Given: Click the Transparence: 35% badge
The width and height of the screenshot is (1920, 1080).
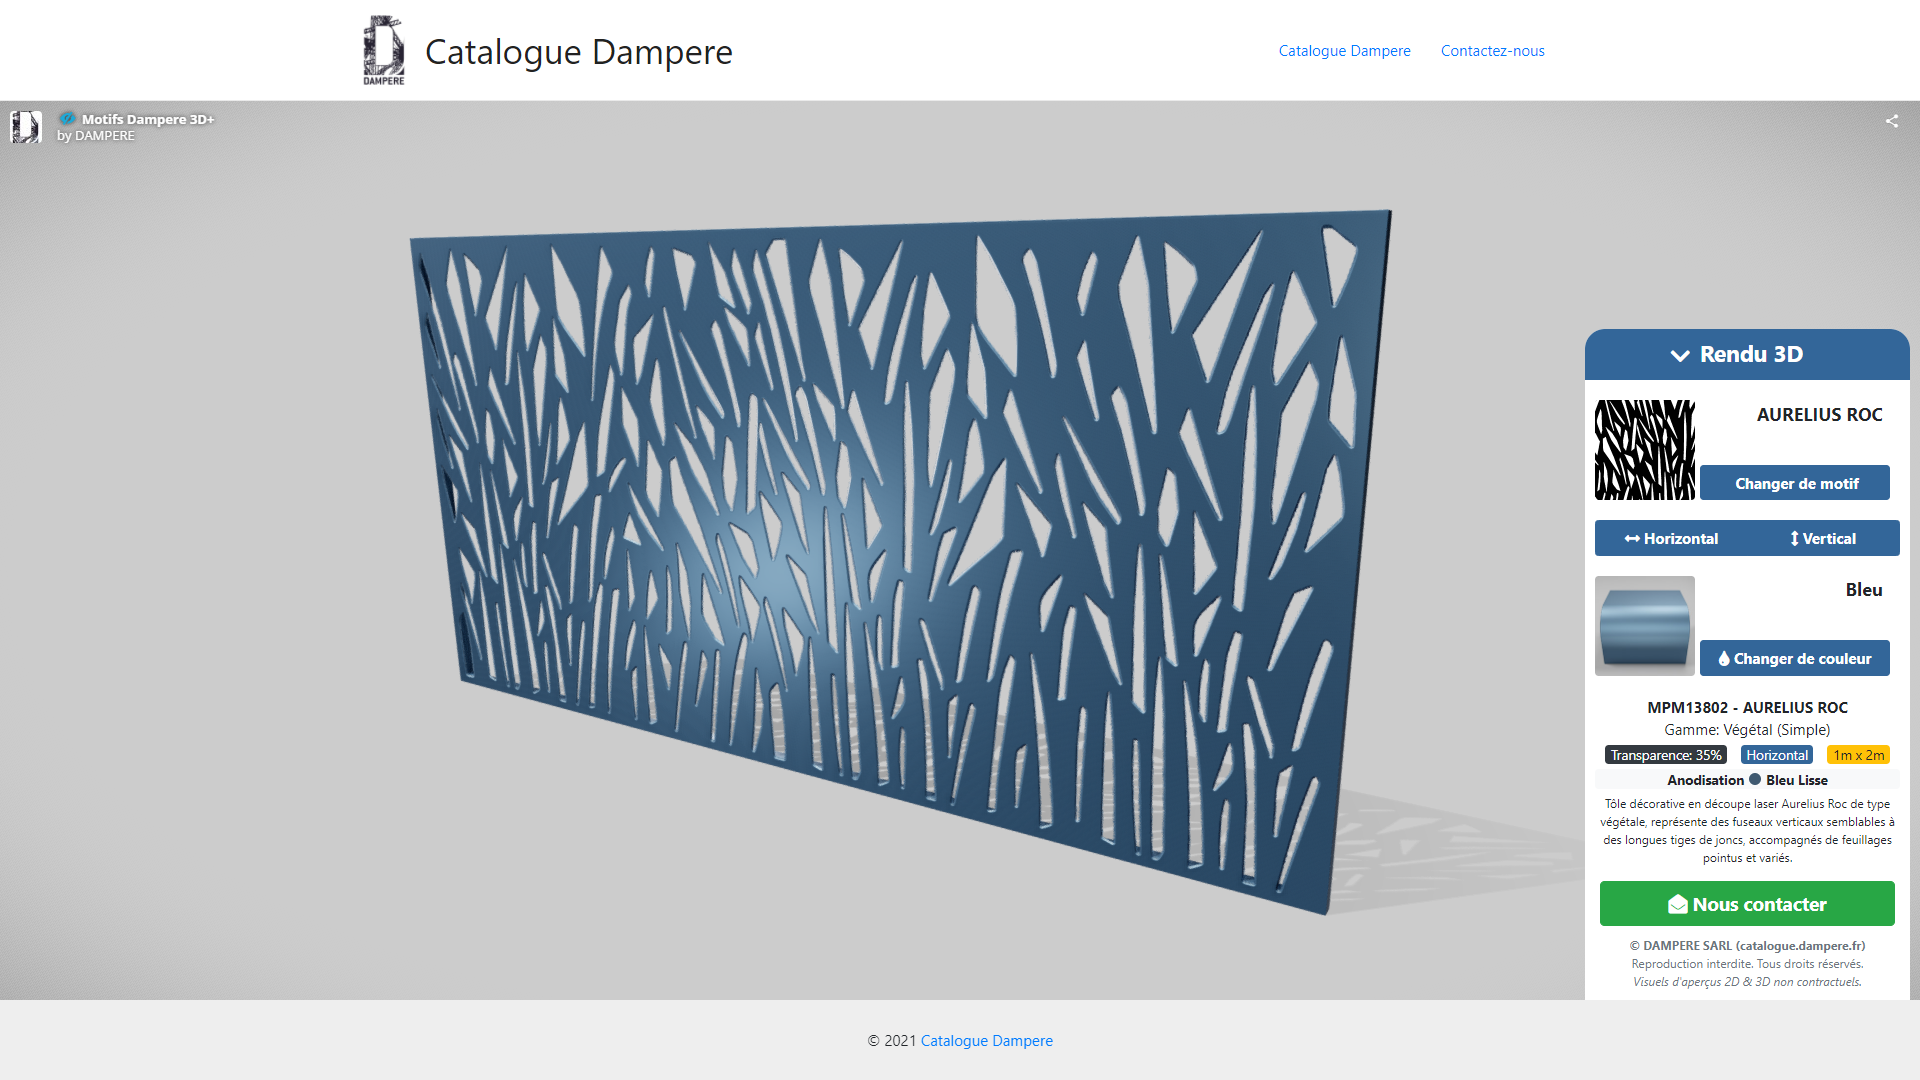Looking at the screenshot, I should 1666,755.
